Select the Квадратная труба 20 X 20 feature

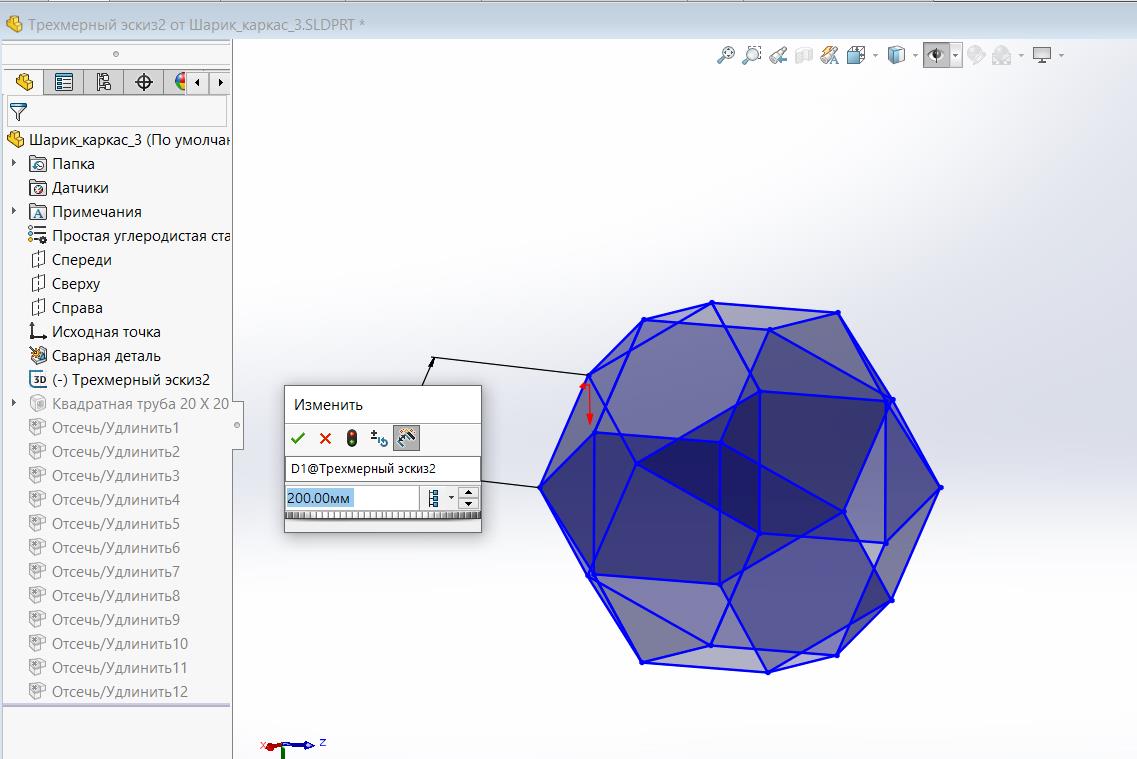click(x=128, y=403)
